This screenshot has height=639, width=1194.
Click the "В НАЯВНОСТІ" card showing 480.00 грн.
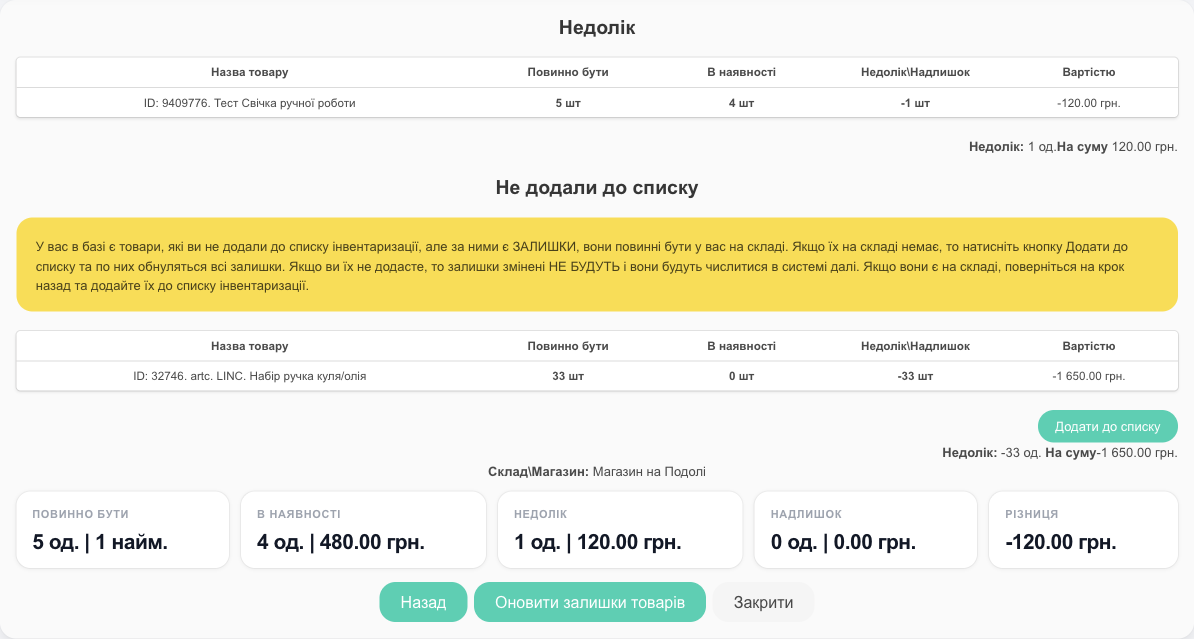click(363, 530)
